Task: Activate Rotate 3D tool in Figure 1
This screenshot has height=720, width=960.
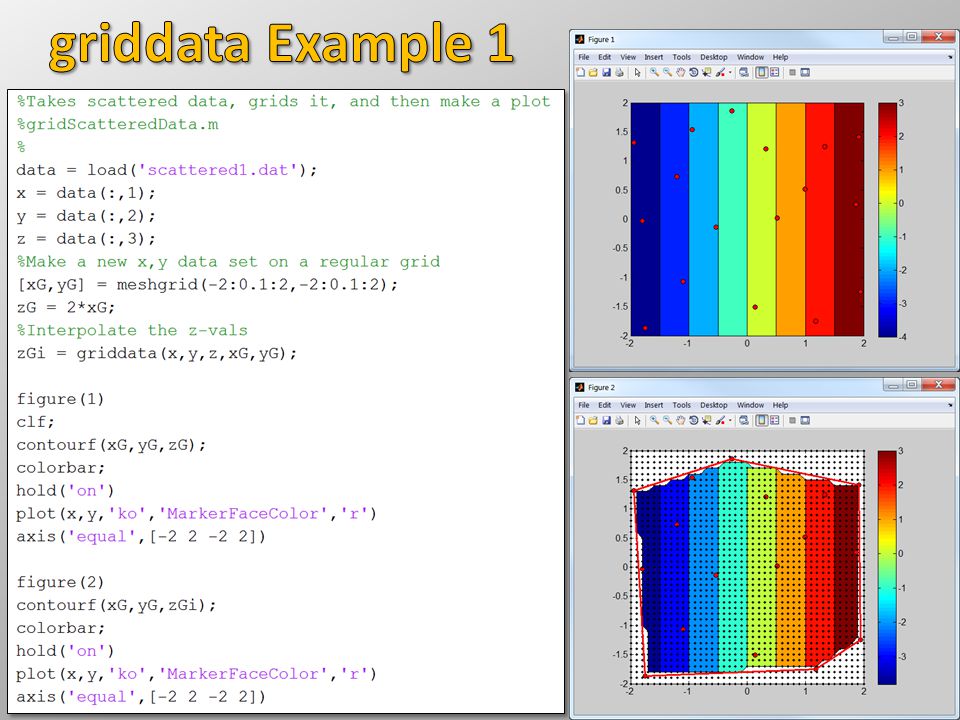Action: tap(694, 72)
